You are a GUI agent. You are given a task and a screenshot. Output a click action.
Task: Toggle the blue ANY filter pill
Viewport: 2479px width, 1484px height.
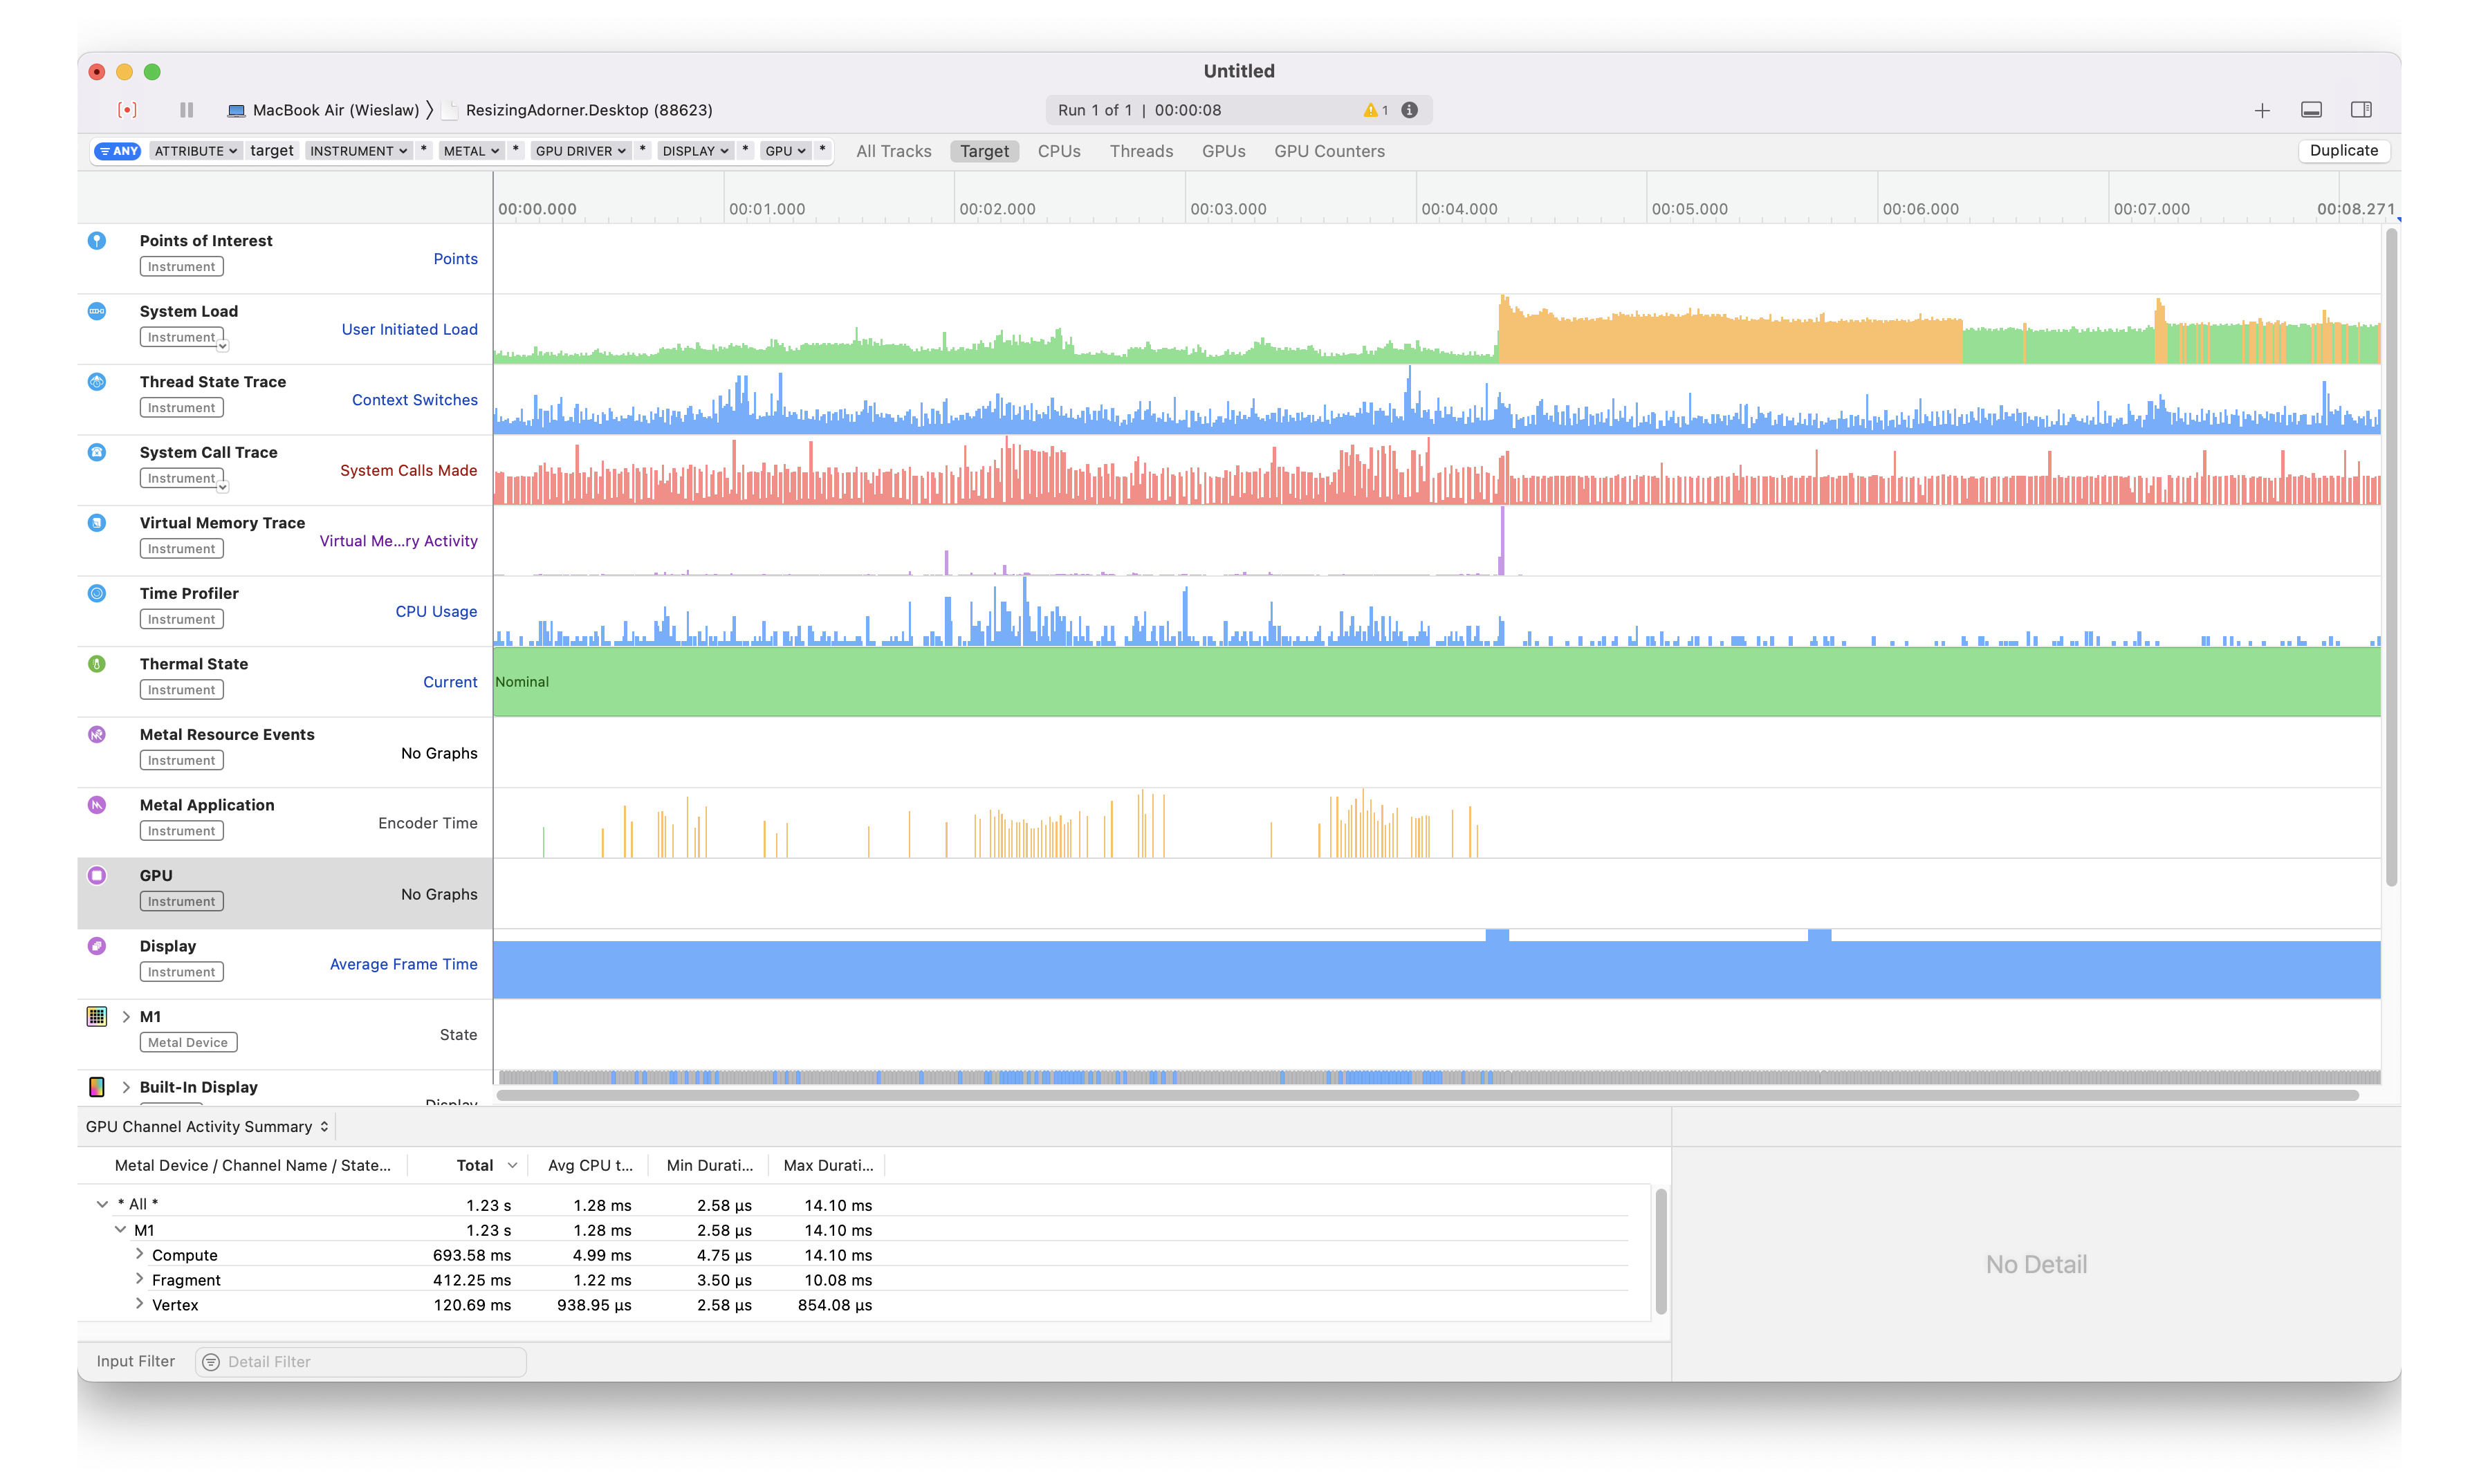coord(118,151)
